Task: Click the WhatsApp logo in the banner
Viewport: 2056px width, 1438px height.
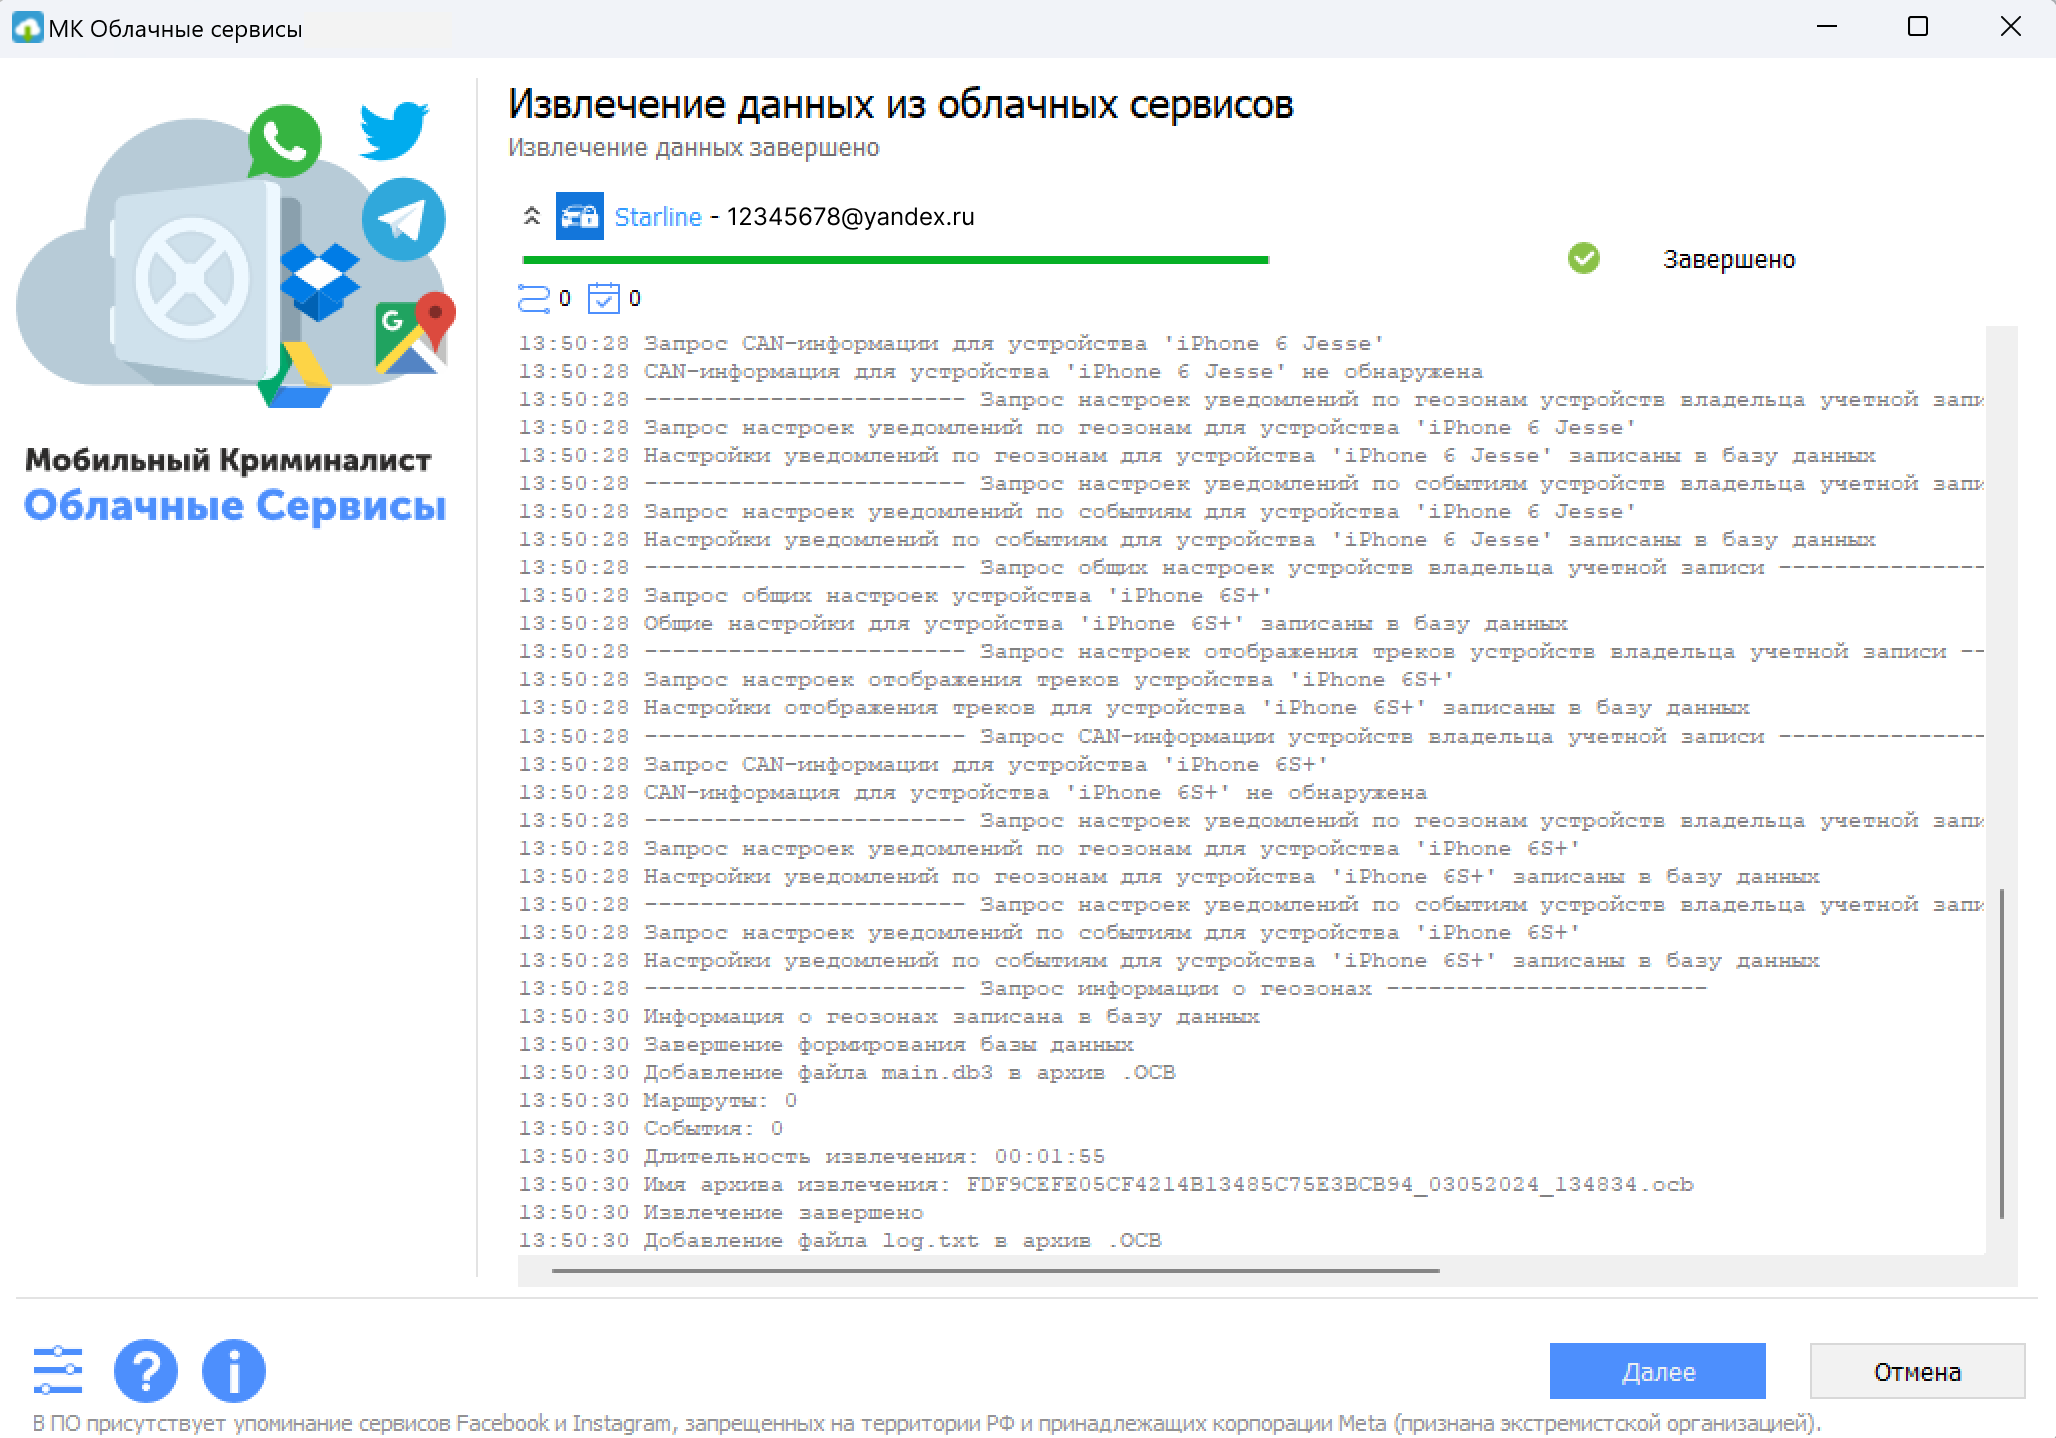Action: pos(285,142)
